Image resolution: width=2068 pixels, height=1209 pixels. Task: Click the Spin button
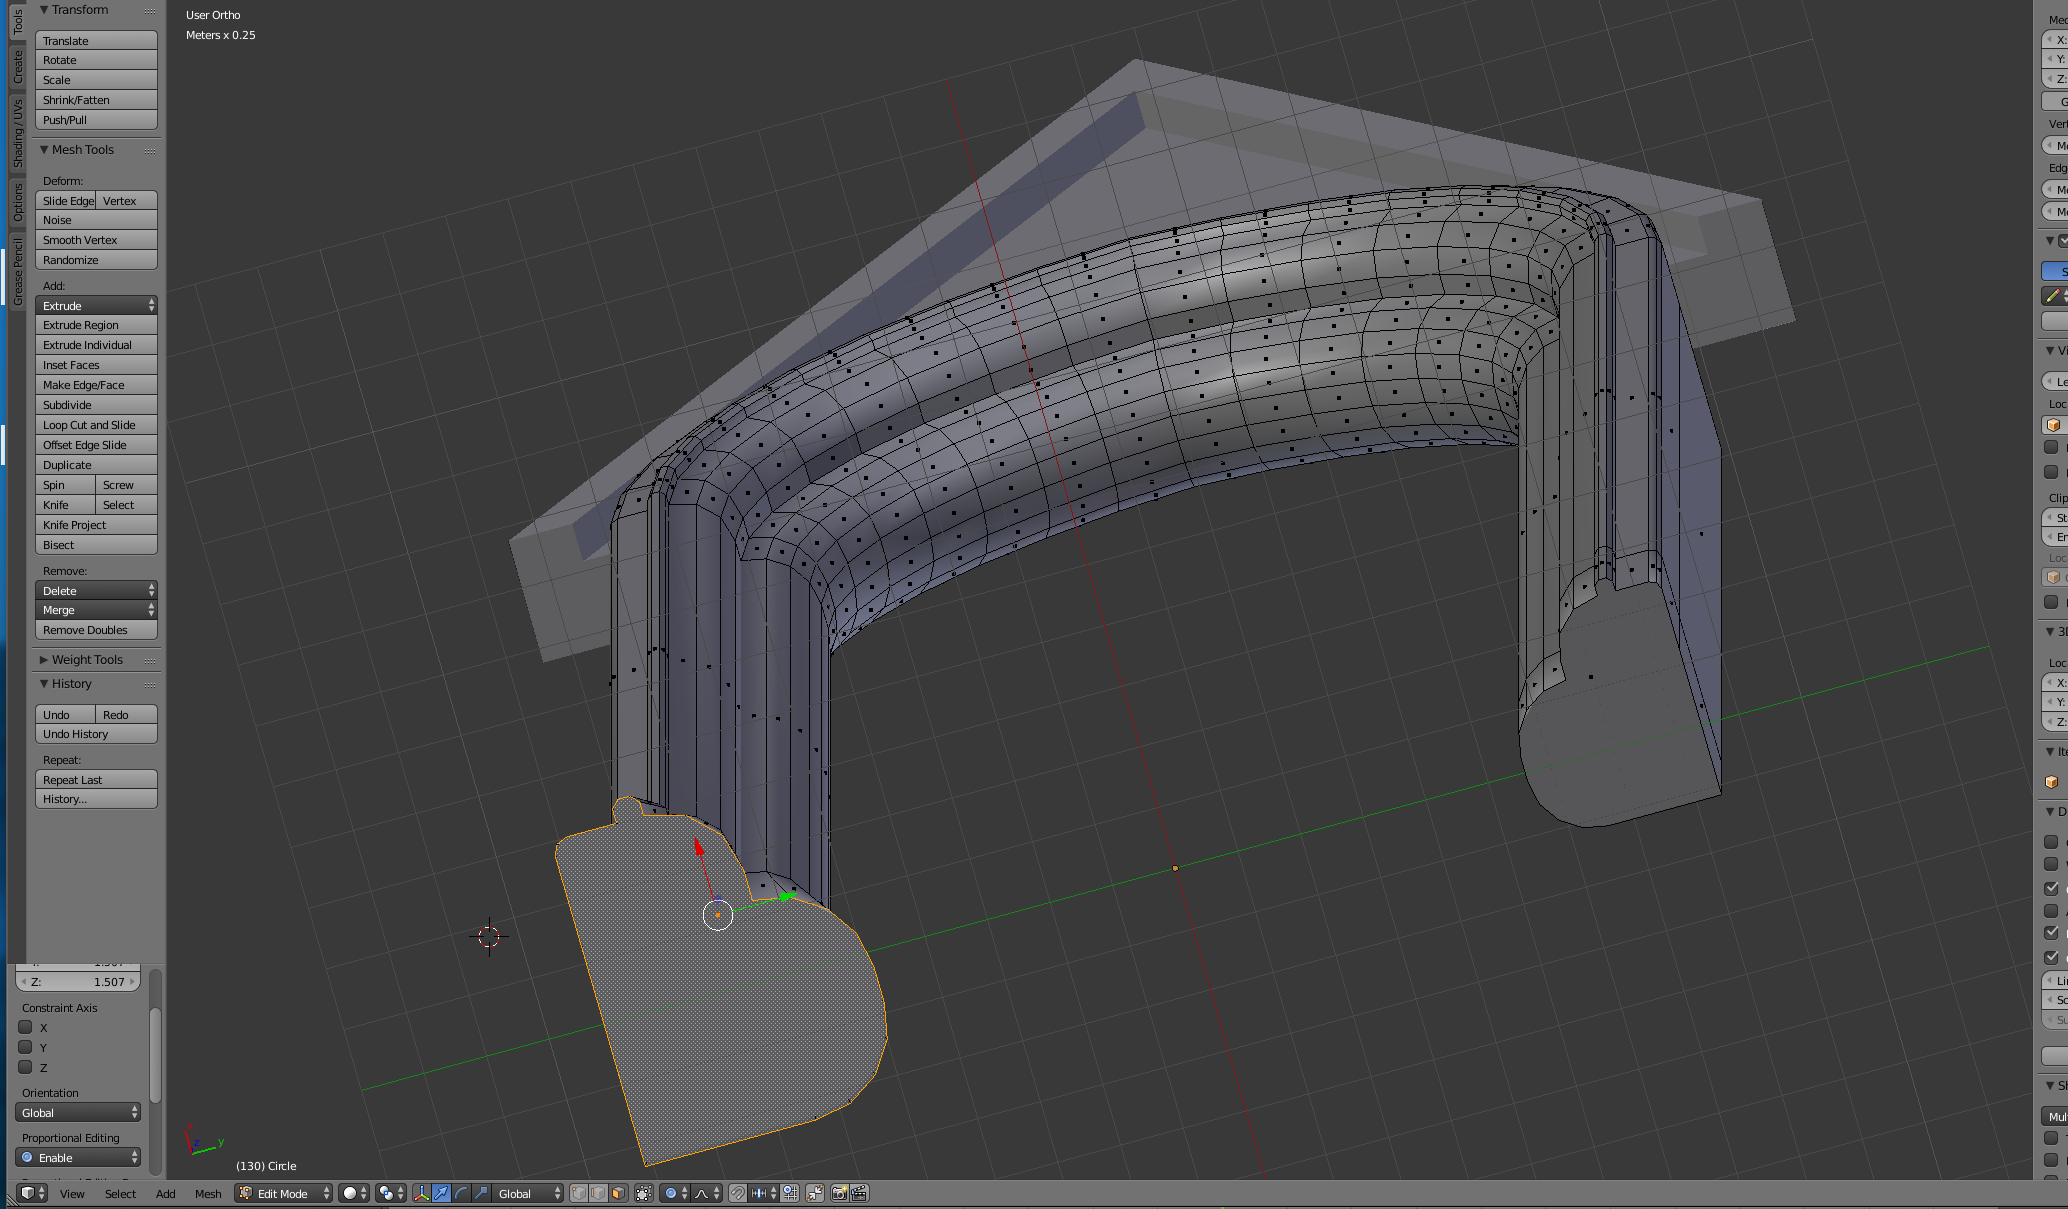65,485
